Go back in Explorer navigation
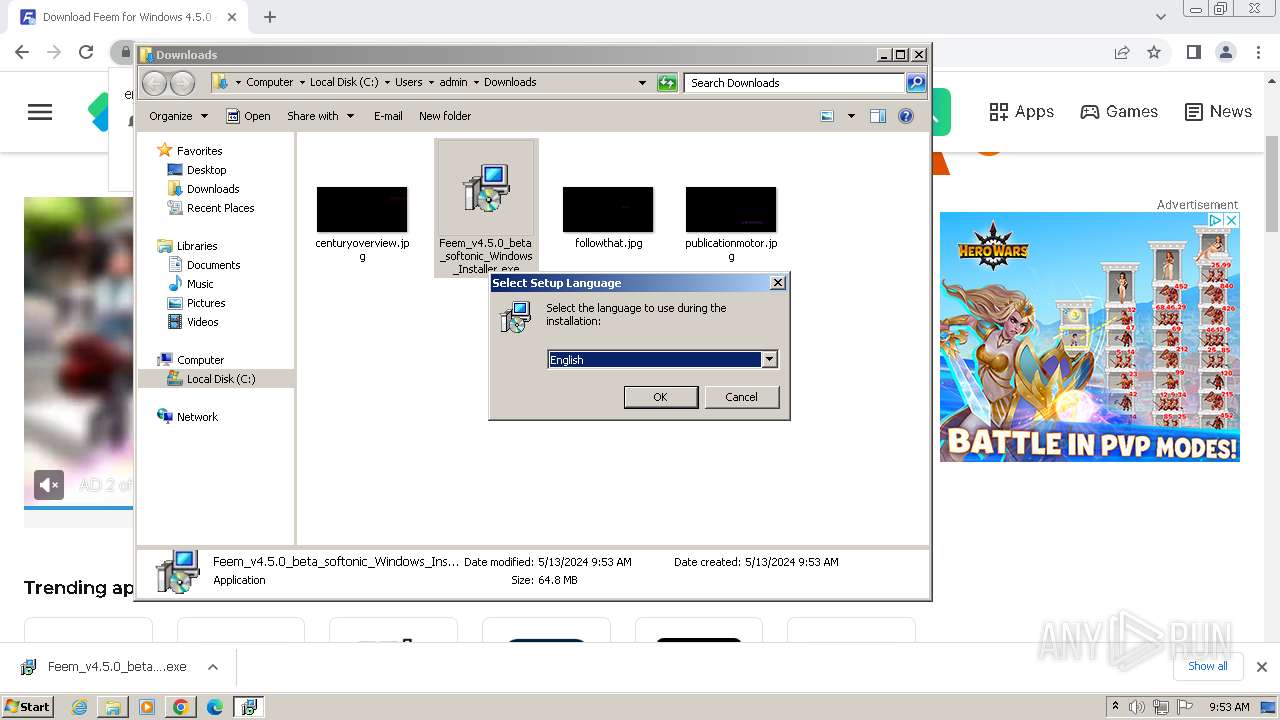Screen dimensions: 1280x720 [x=154, y=83]
